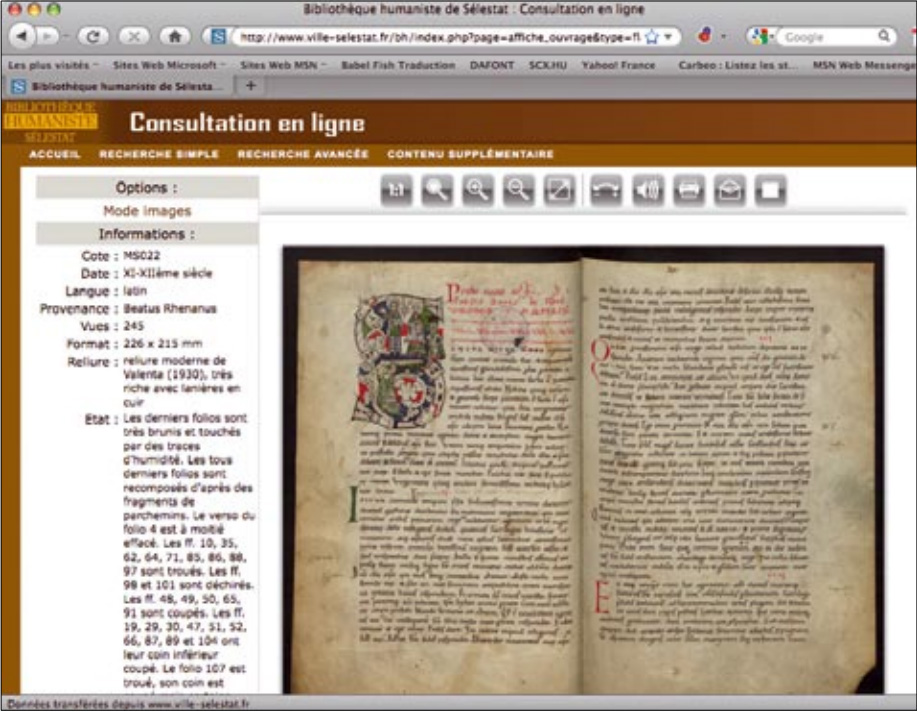The image size is (917, 712).
Task: Open the back/forward history dropdown arrow
Action: tap(66, 37)
